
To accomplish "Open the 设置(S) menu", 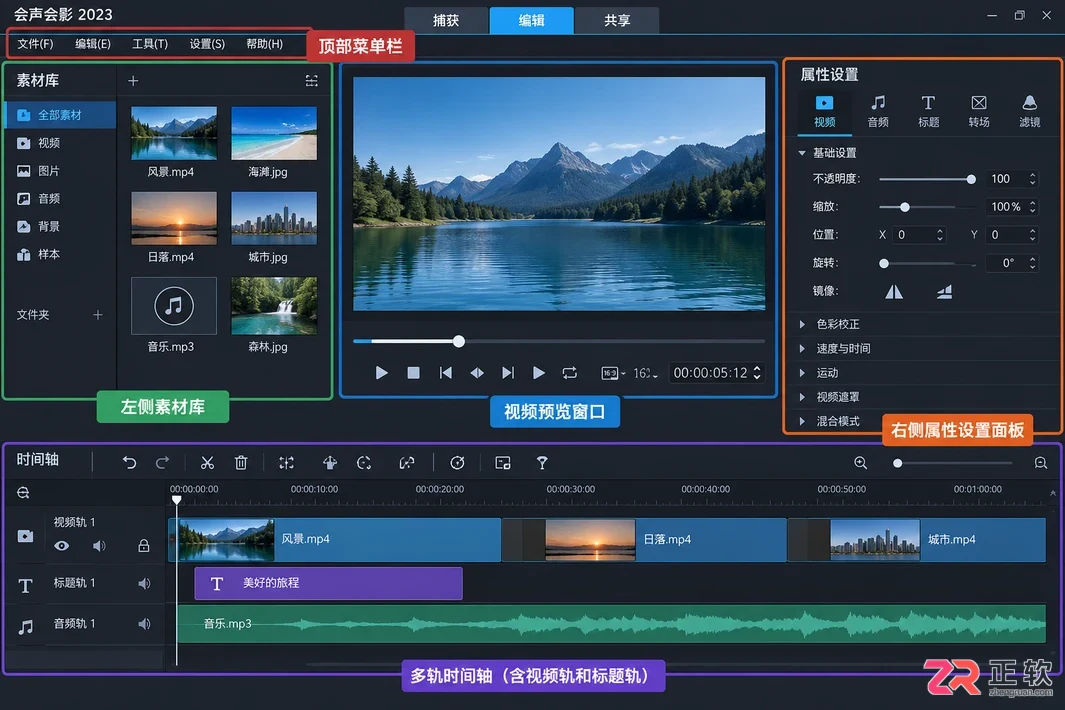I will click(x=207, y=44).
